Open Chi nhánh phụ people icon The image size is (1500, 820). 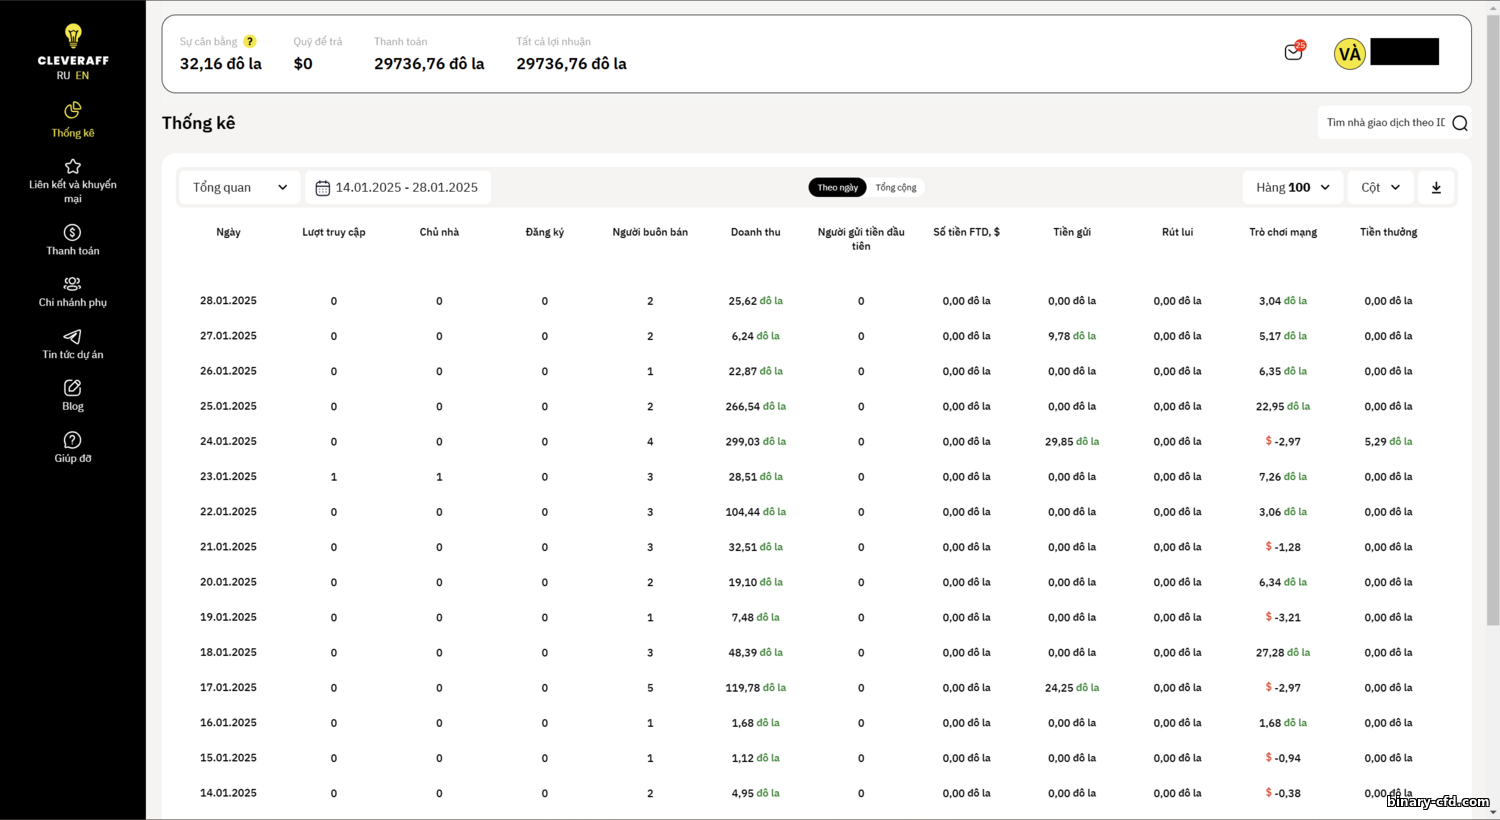(72, 284)
